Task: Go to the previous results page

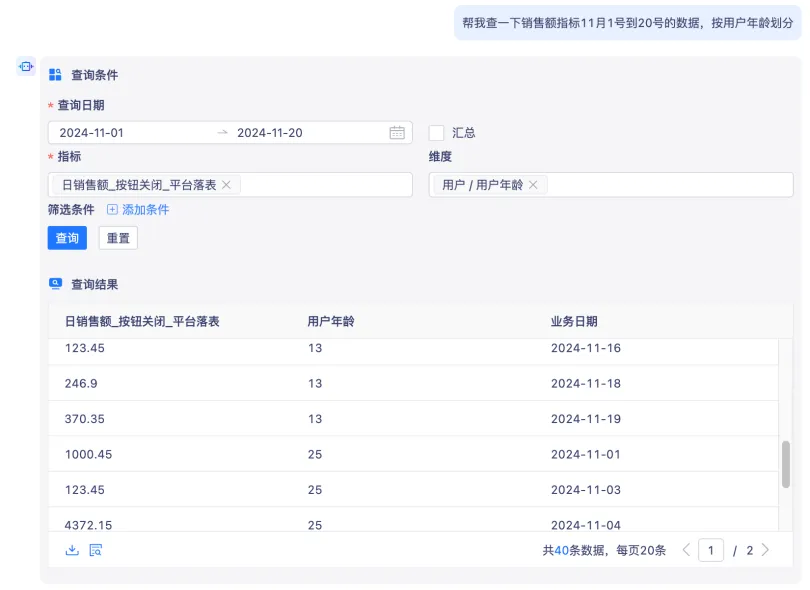Action: [x=686, y=550]
